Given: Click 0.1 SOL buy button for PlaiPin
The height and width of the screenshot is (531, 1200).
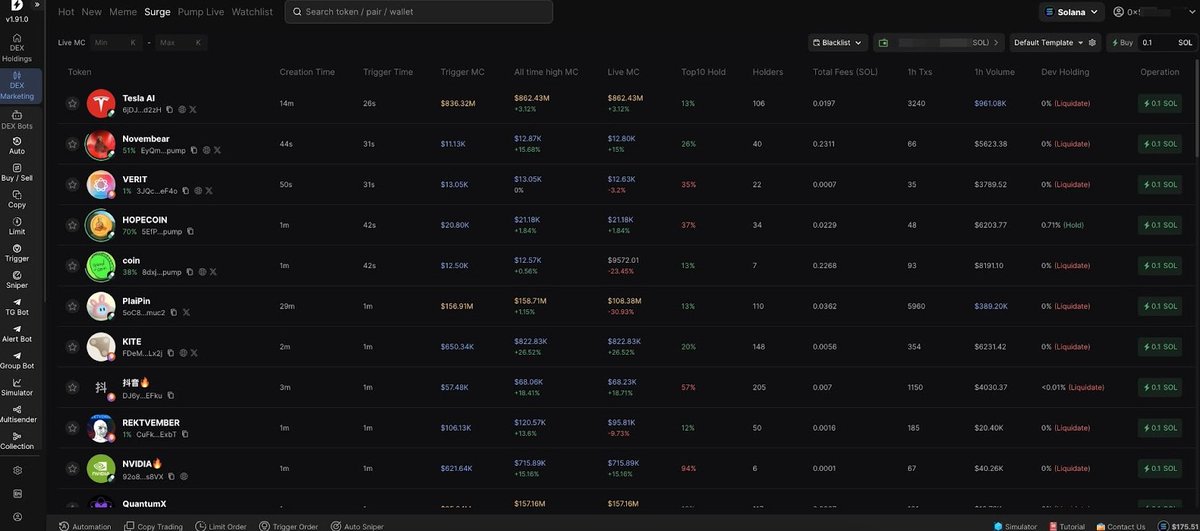Looking at the screenshot, I should 1161,306.
